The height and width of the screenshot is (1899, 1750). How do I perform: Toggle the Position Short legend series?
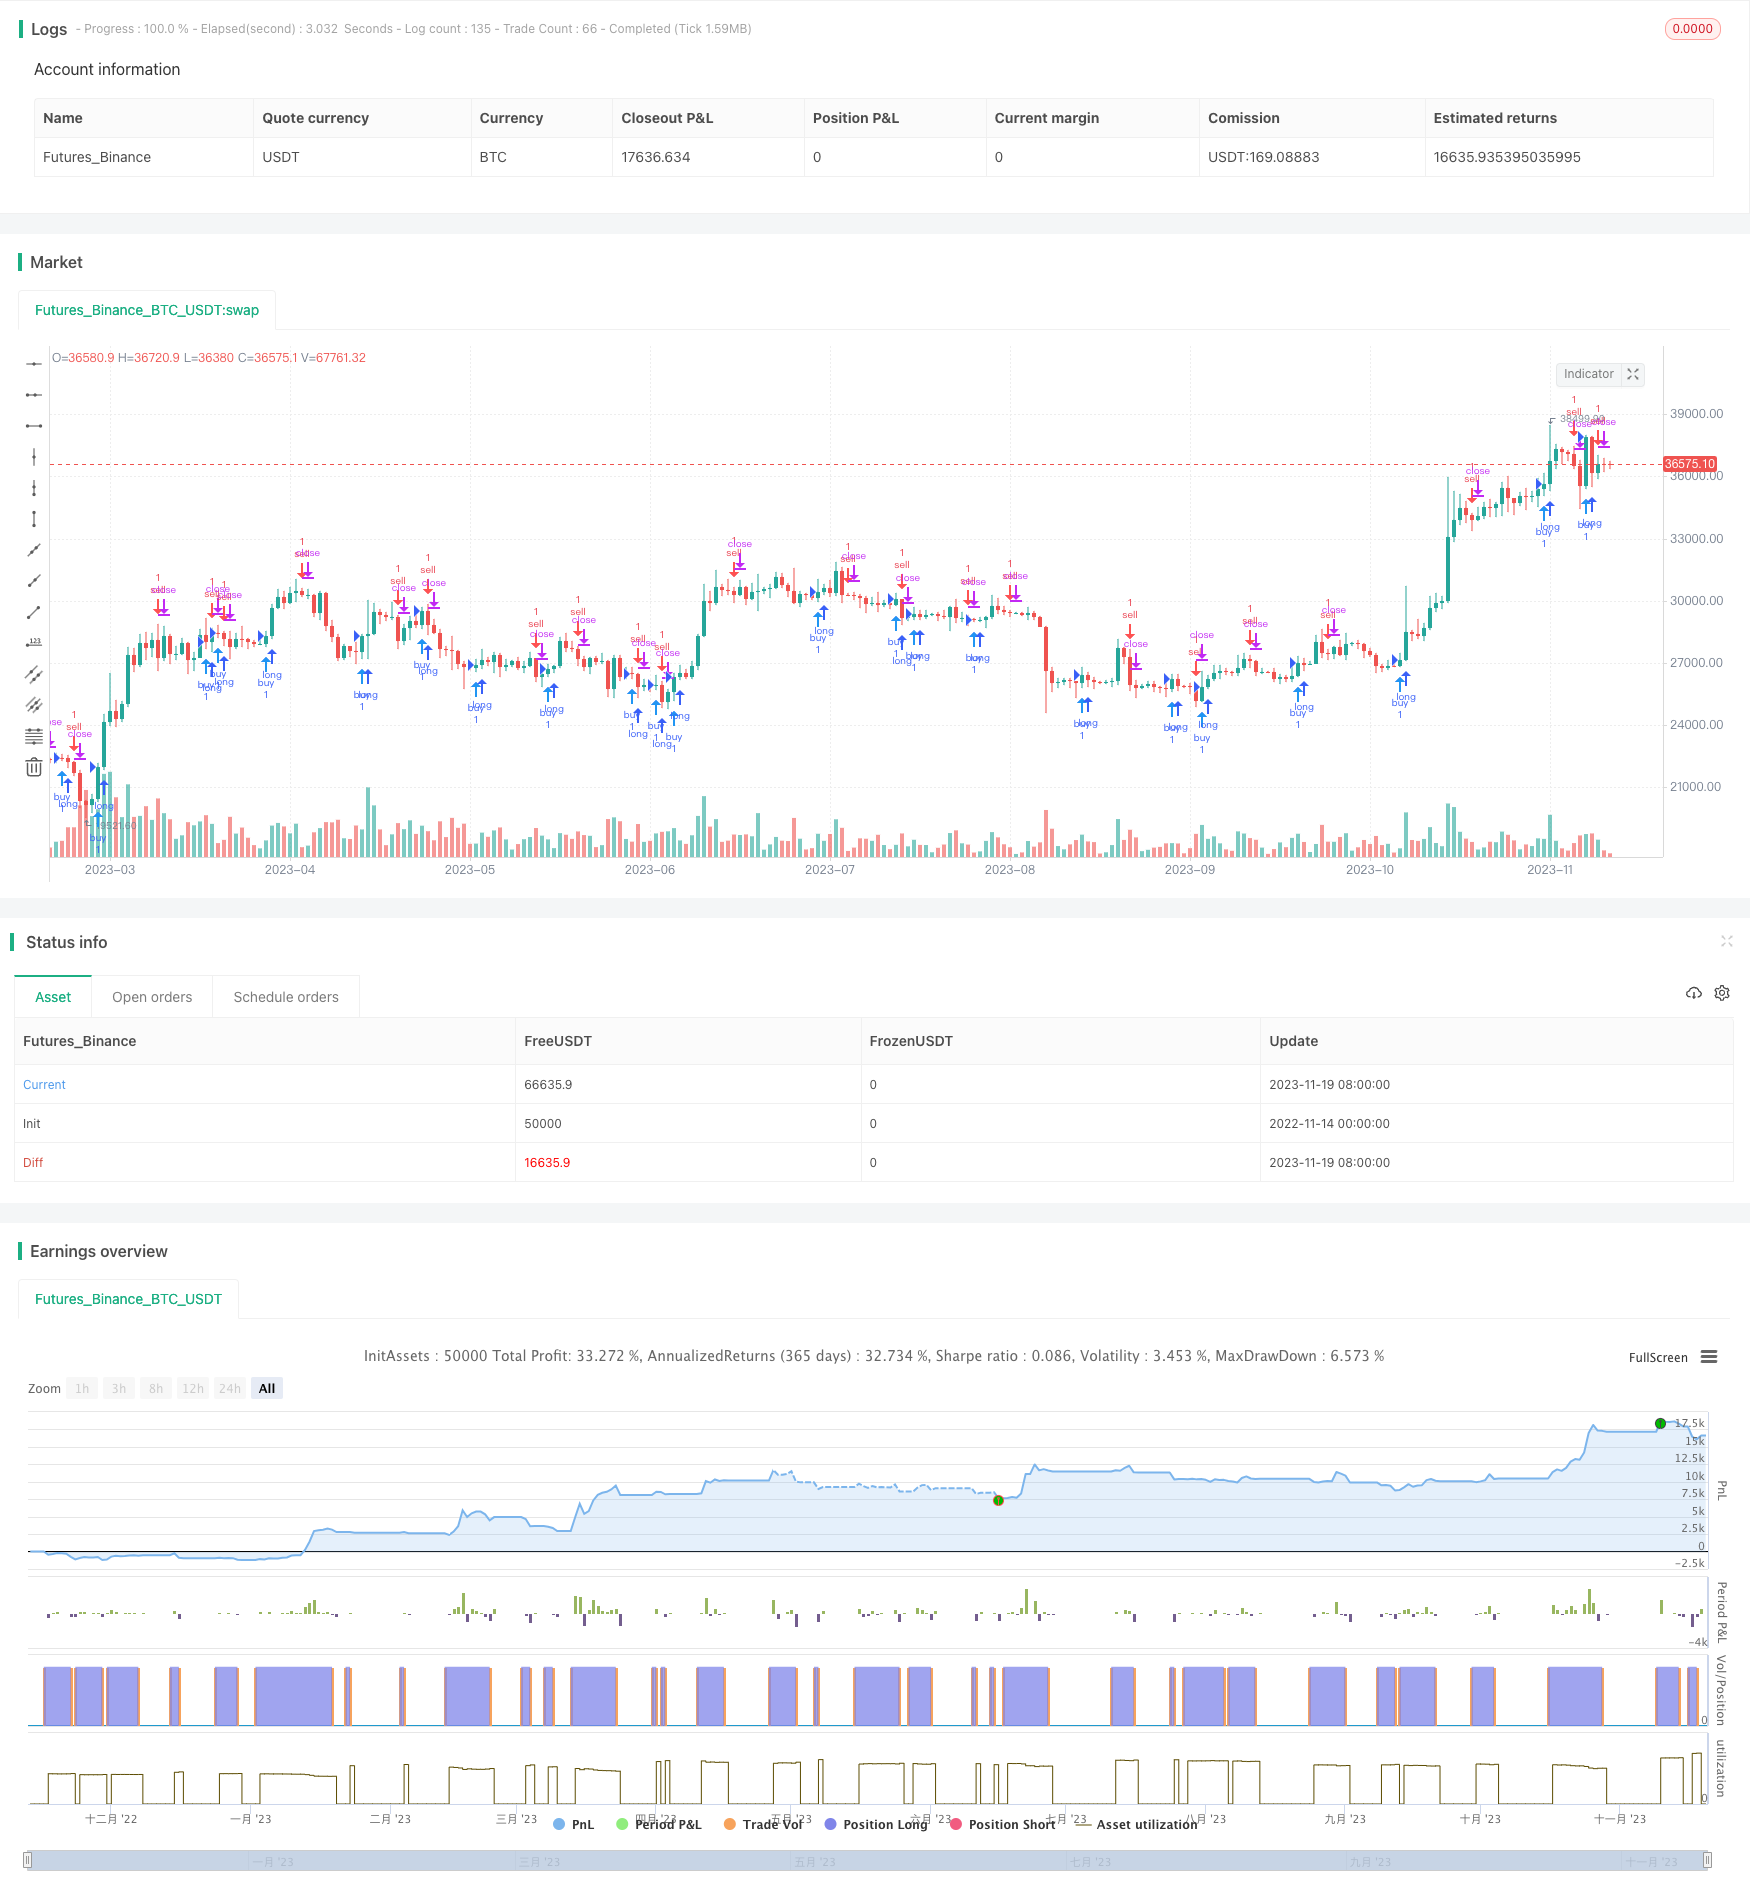point(1003,1824)
